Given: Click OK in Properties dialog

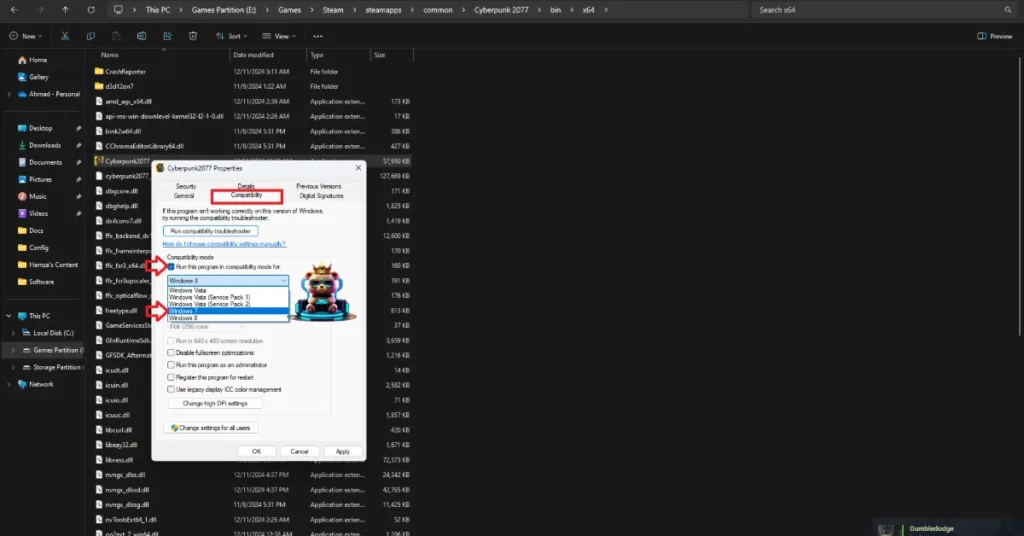Looking at the screenshot, I should pyautogui.click(x=257, y=452).
